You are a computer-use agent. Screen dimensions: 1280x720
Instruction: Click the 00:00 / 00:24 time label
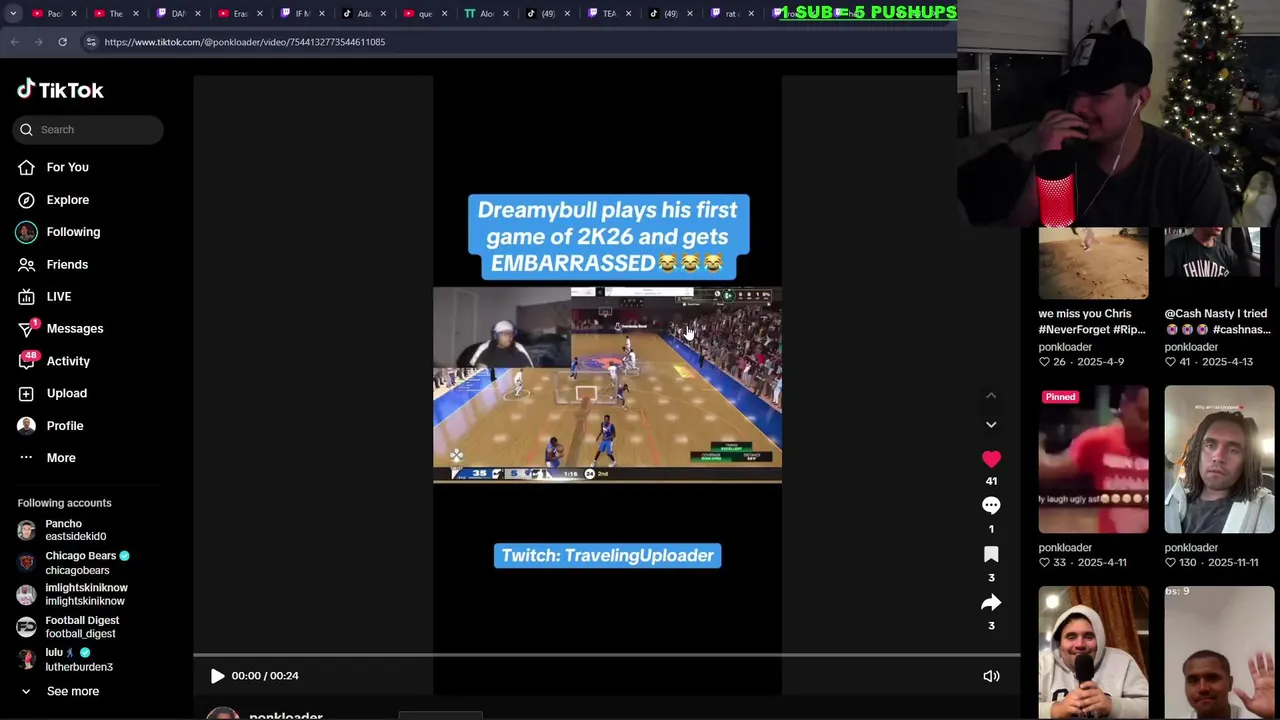point(265,676)
